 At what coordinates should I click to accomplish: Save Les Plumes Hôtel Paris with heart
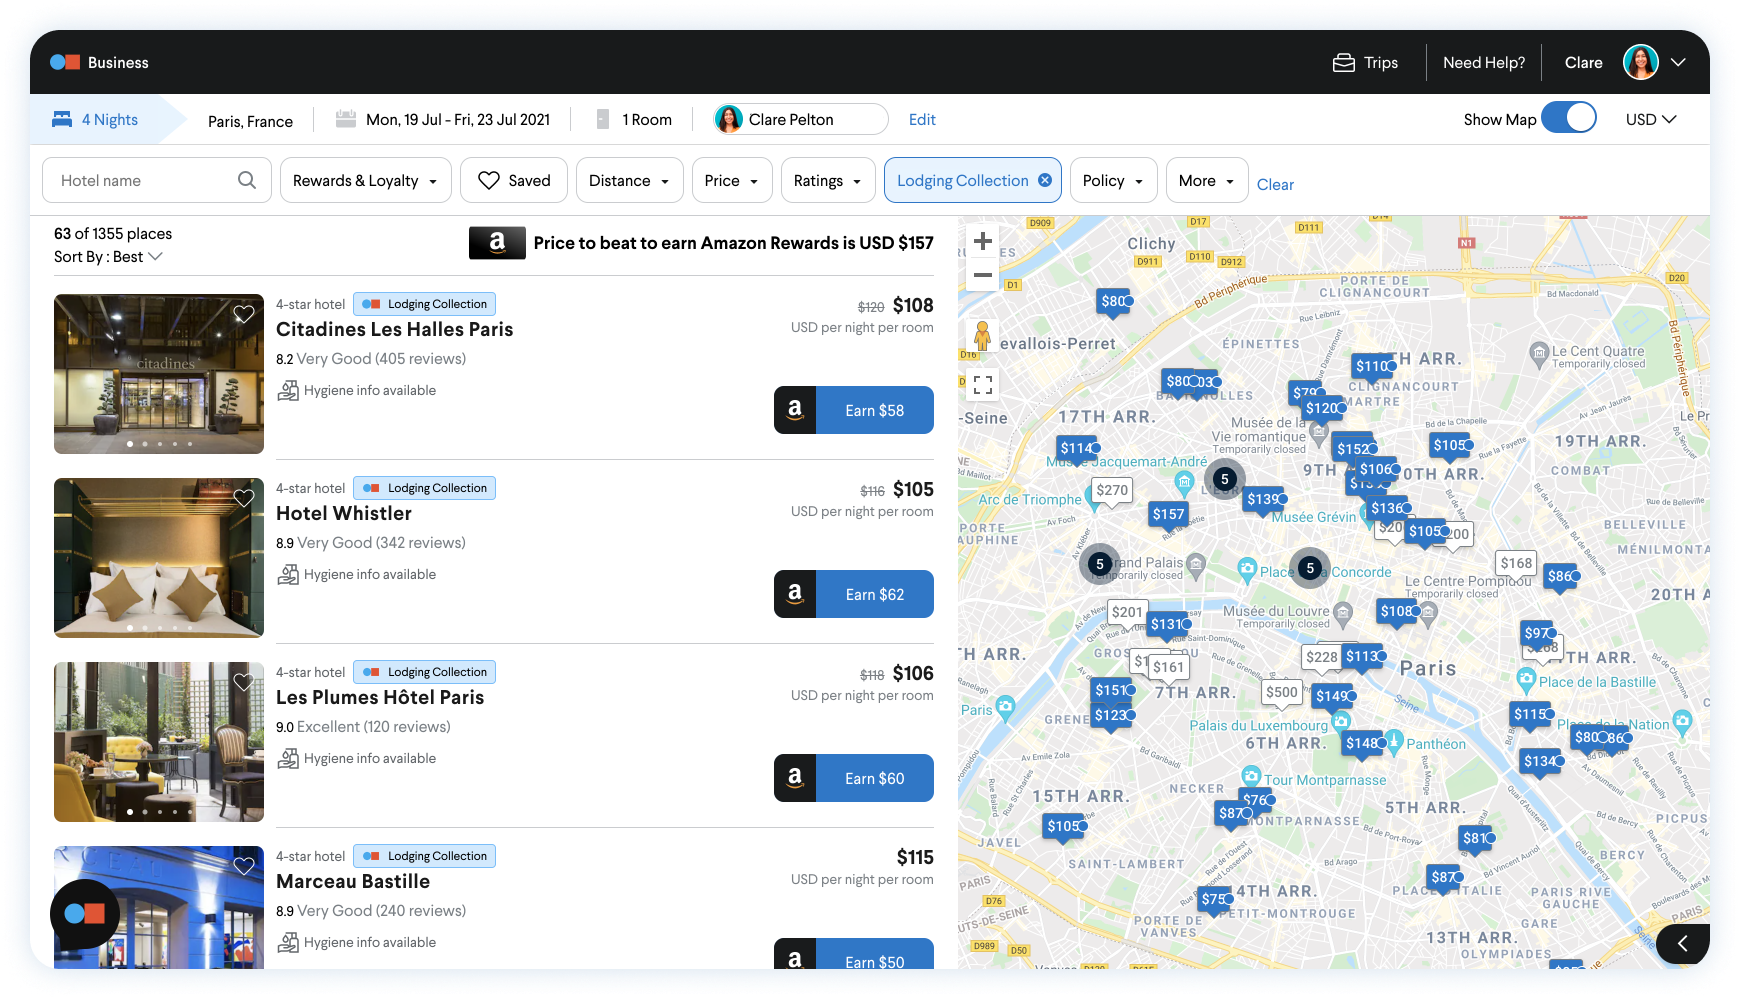(x=244, y=682)
